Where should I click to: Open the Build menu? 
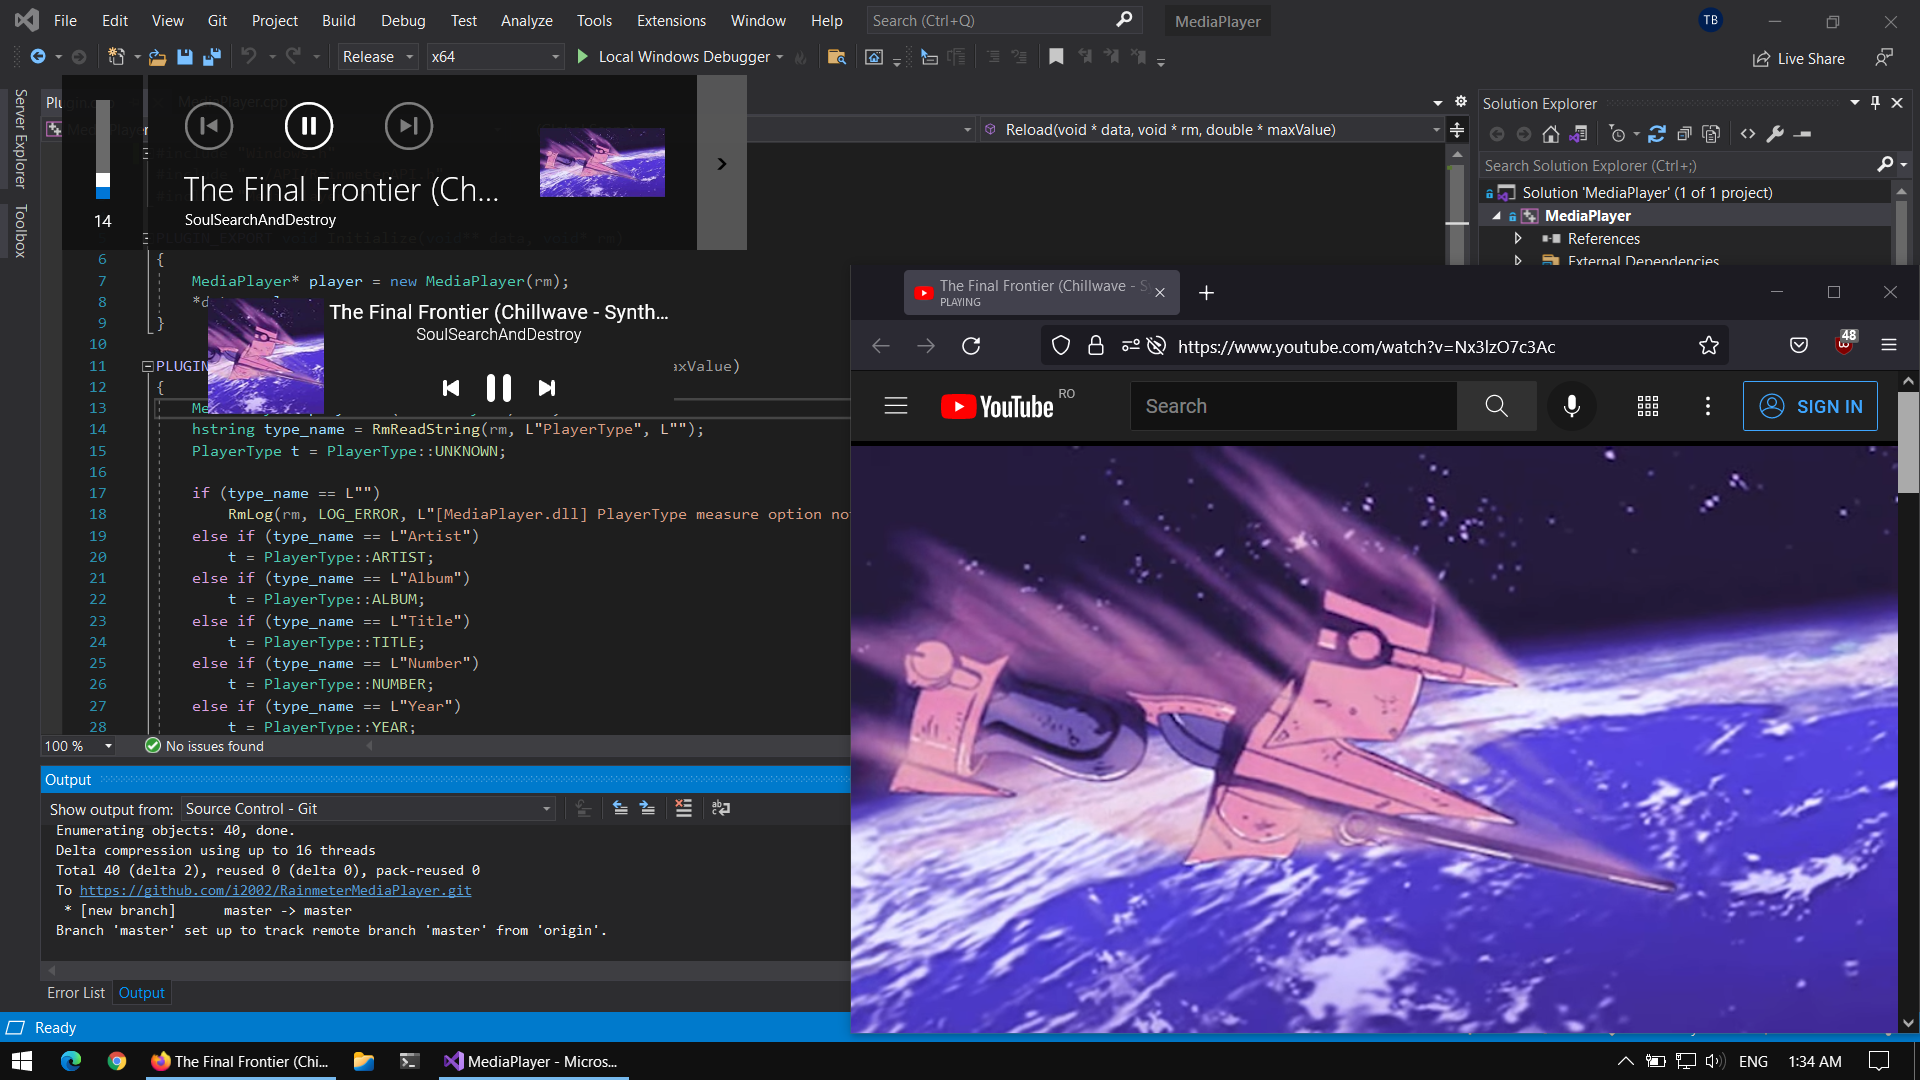click(x=338, y=20)
